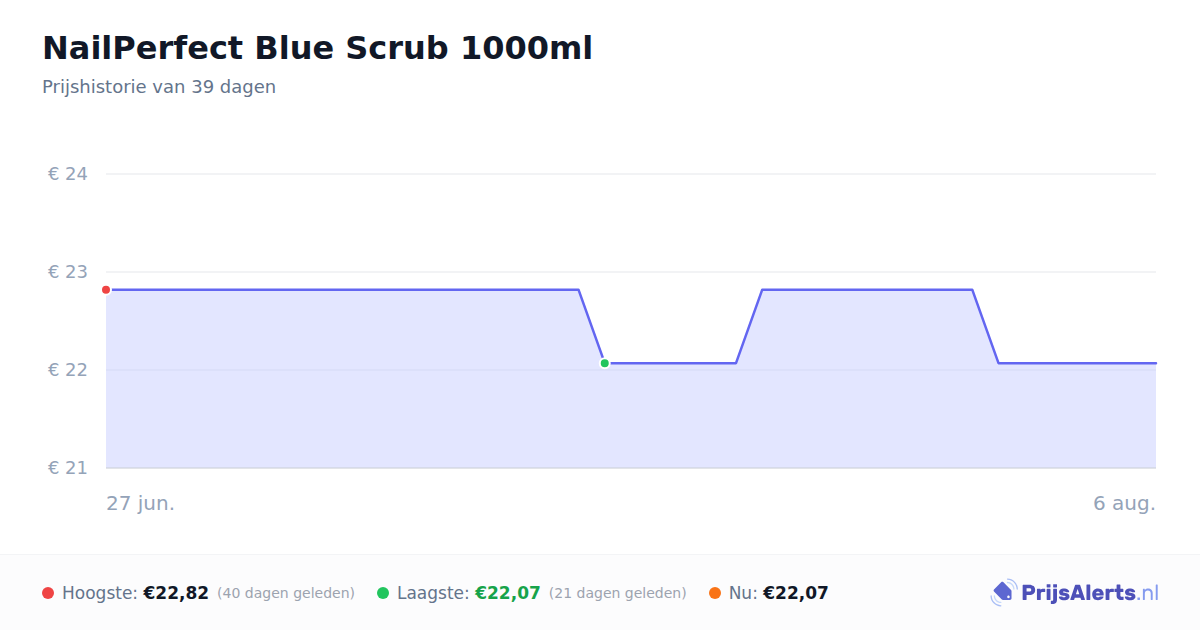Click the green Laagste legend dot

pyautogui.click(x=383, y=593)
